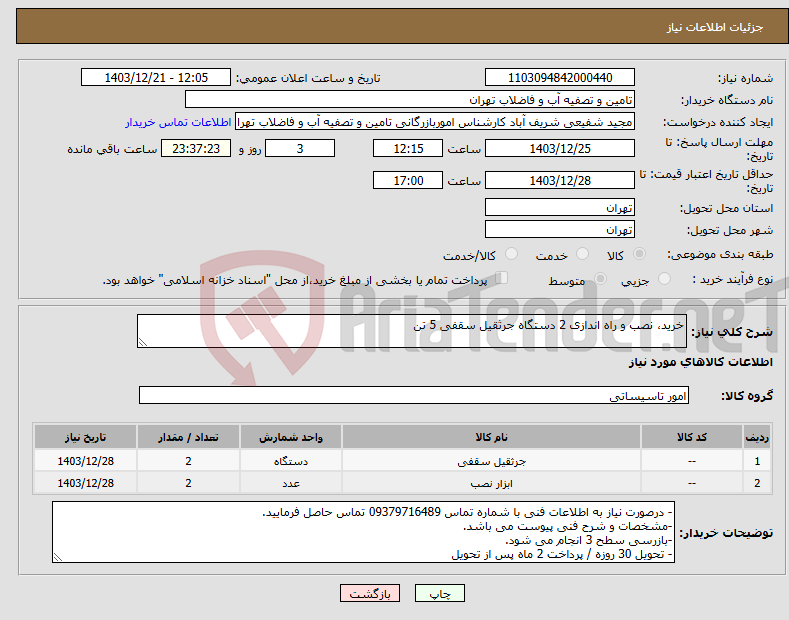Click row number 2 cell
This screenshot has height=620, width=789.
click(757, 483)
